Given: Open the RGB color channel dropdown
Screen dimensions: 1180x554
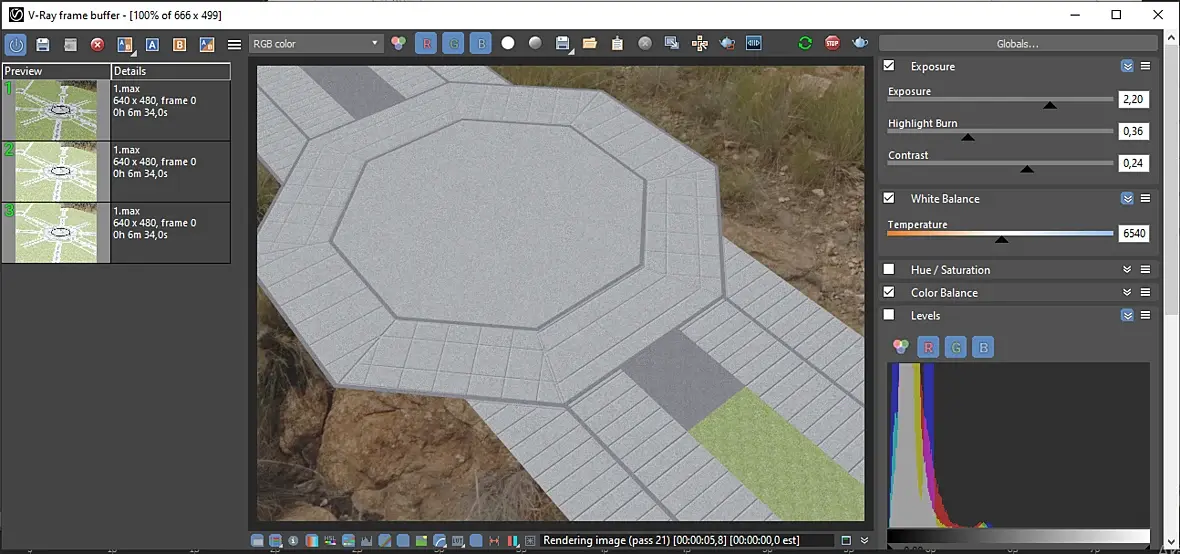Looking at the screenshot, I should [x=316, y=44].
